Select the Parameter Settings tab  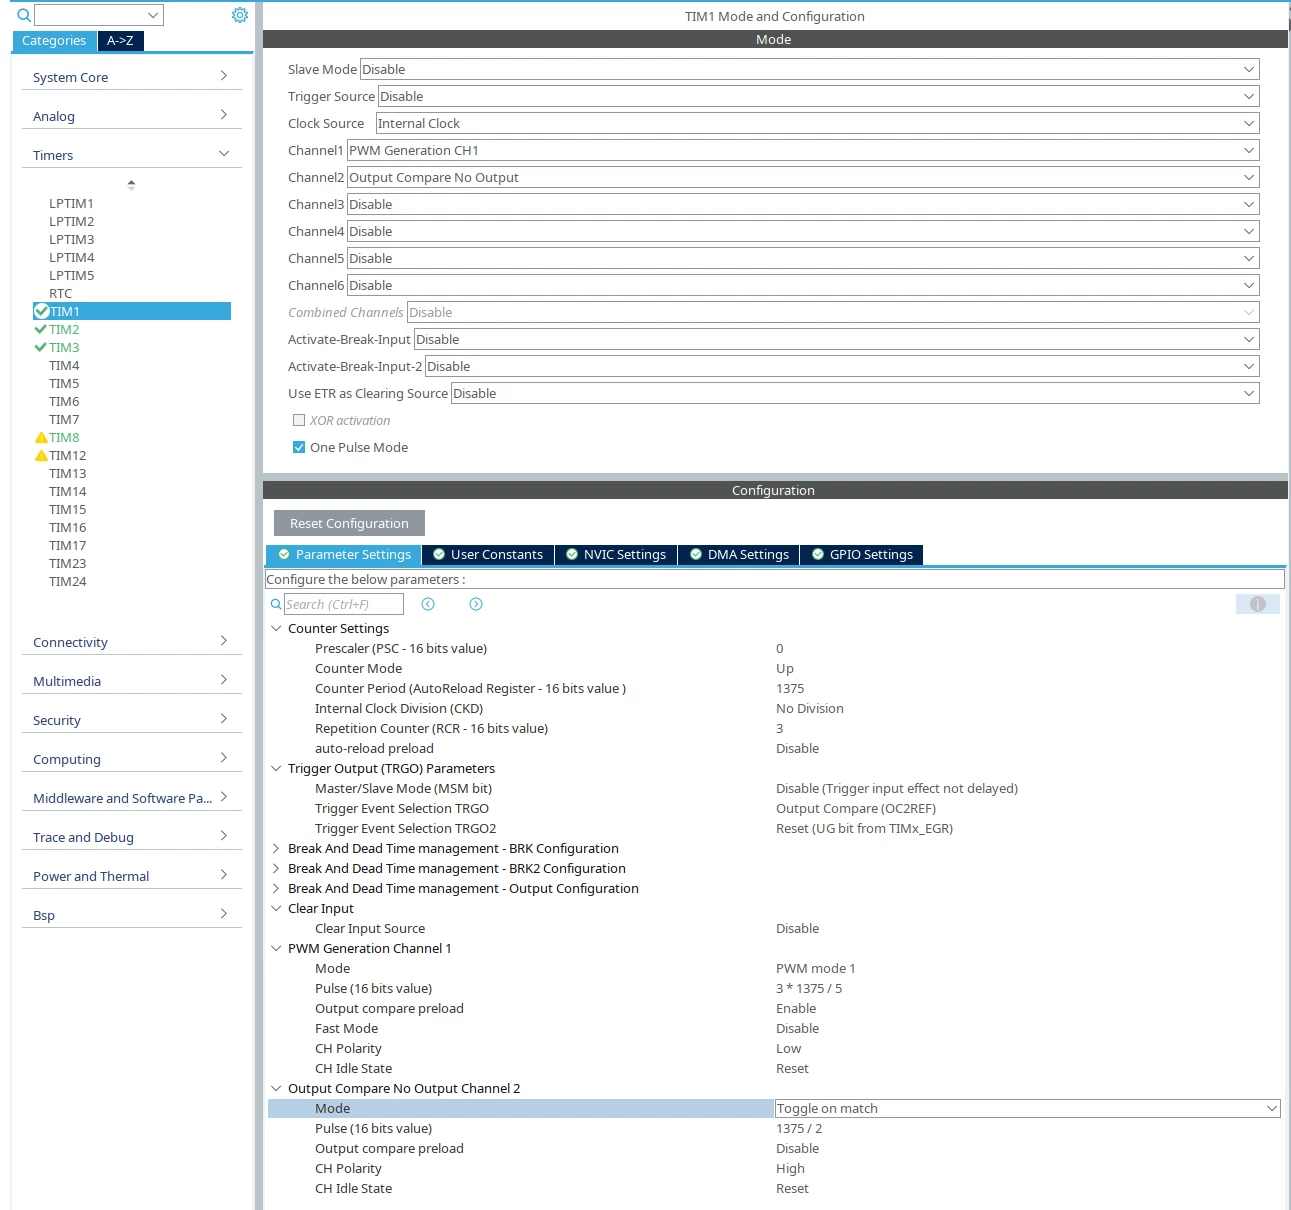pos(344,554)
